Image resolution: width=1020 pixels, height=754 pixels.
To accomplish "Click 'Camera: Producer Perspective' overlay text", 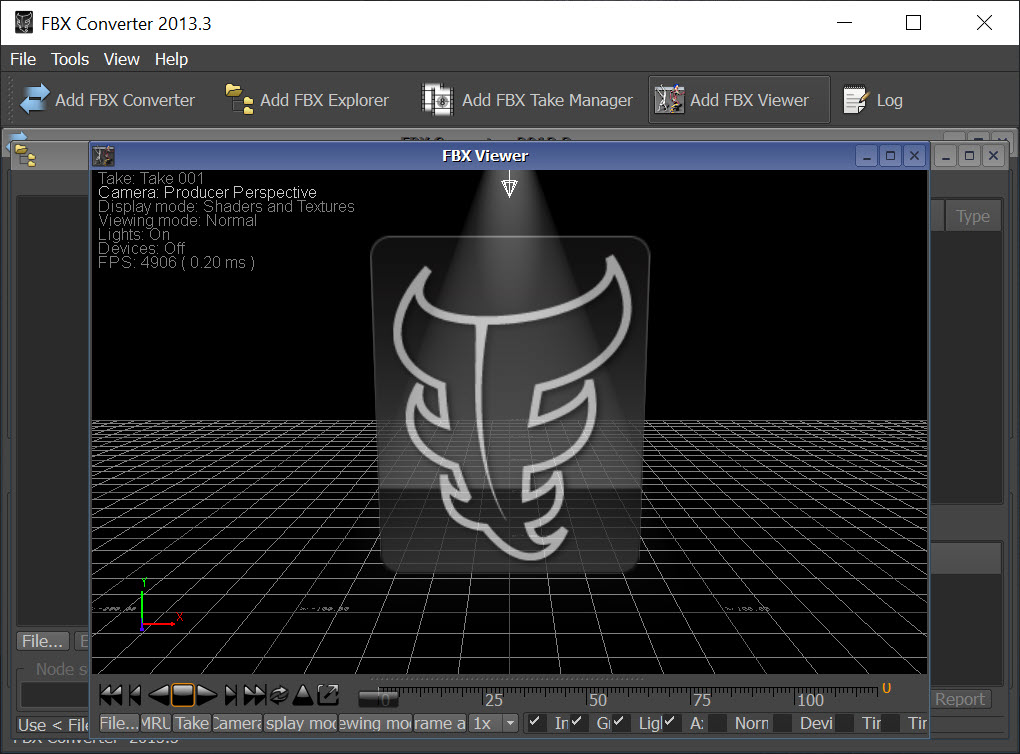I will [x=207, y=193].
